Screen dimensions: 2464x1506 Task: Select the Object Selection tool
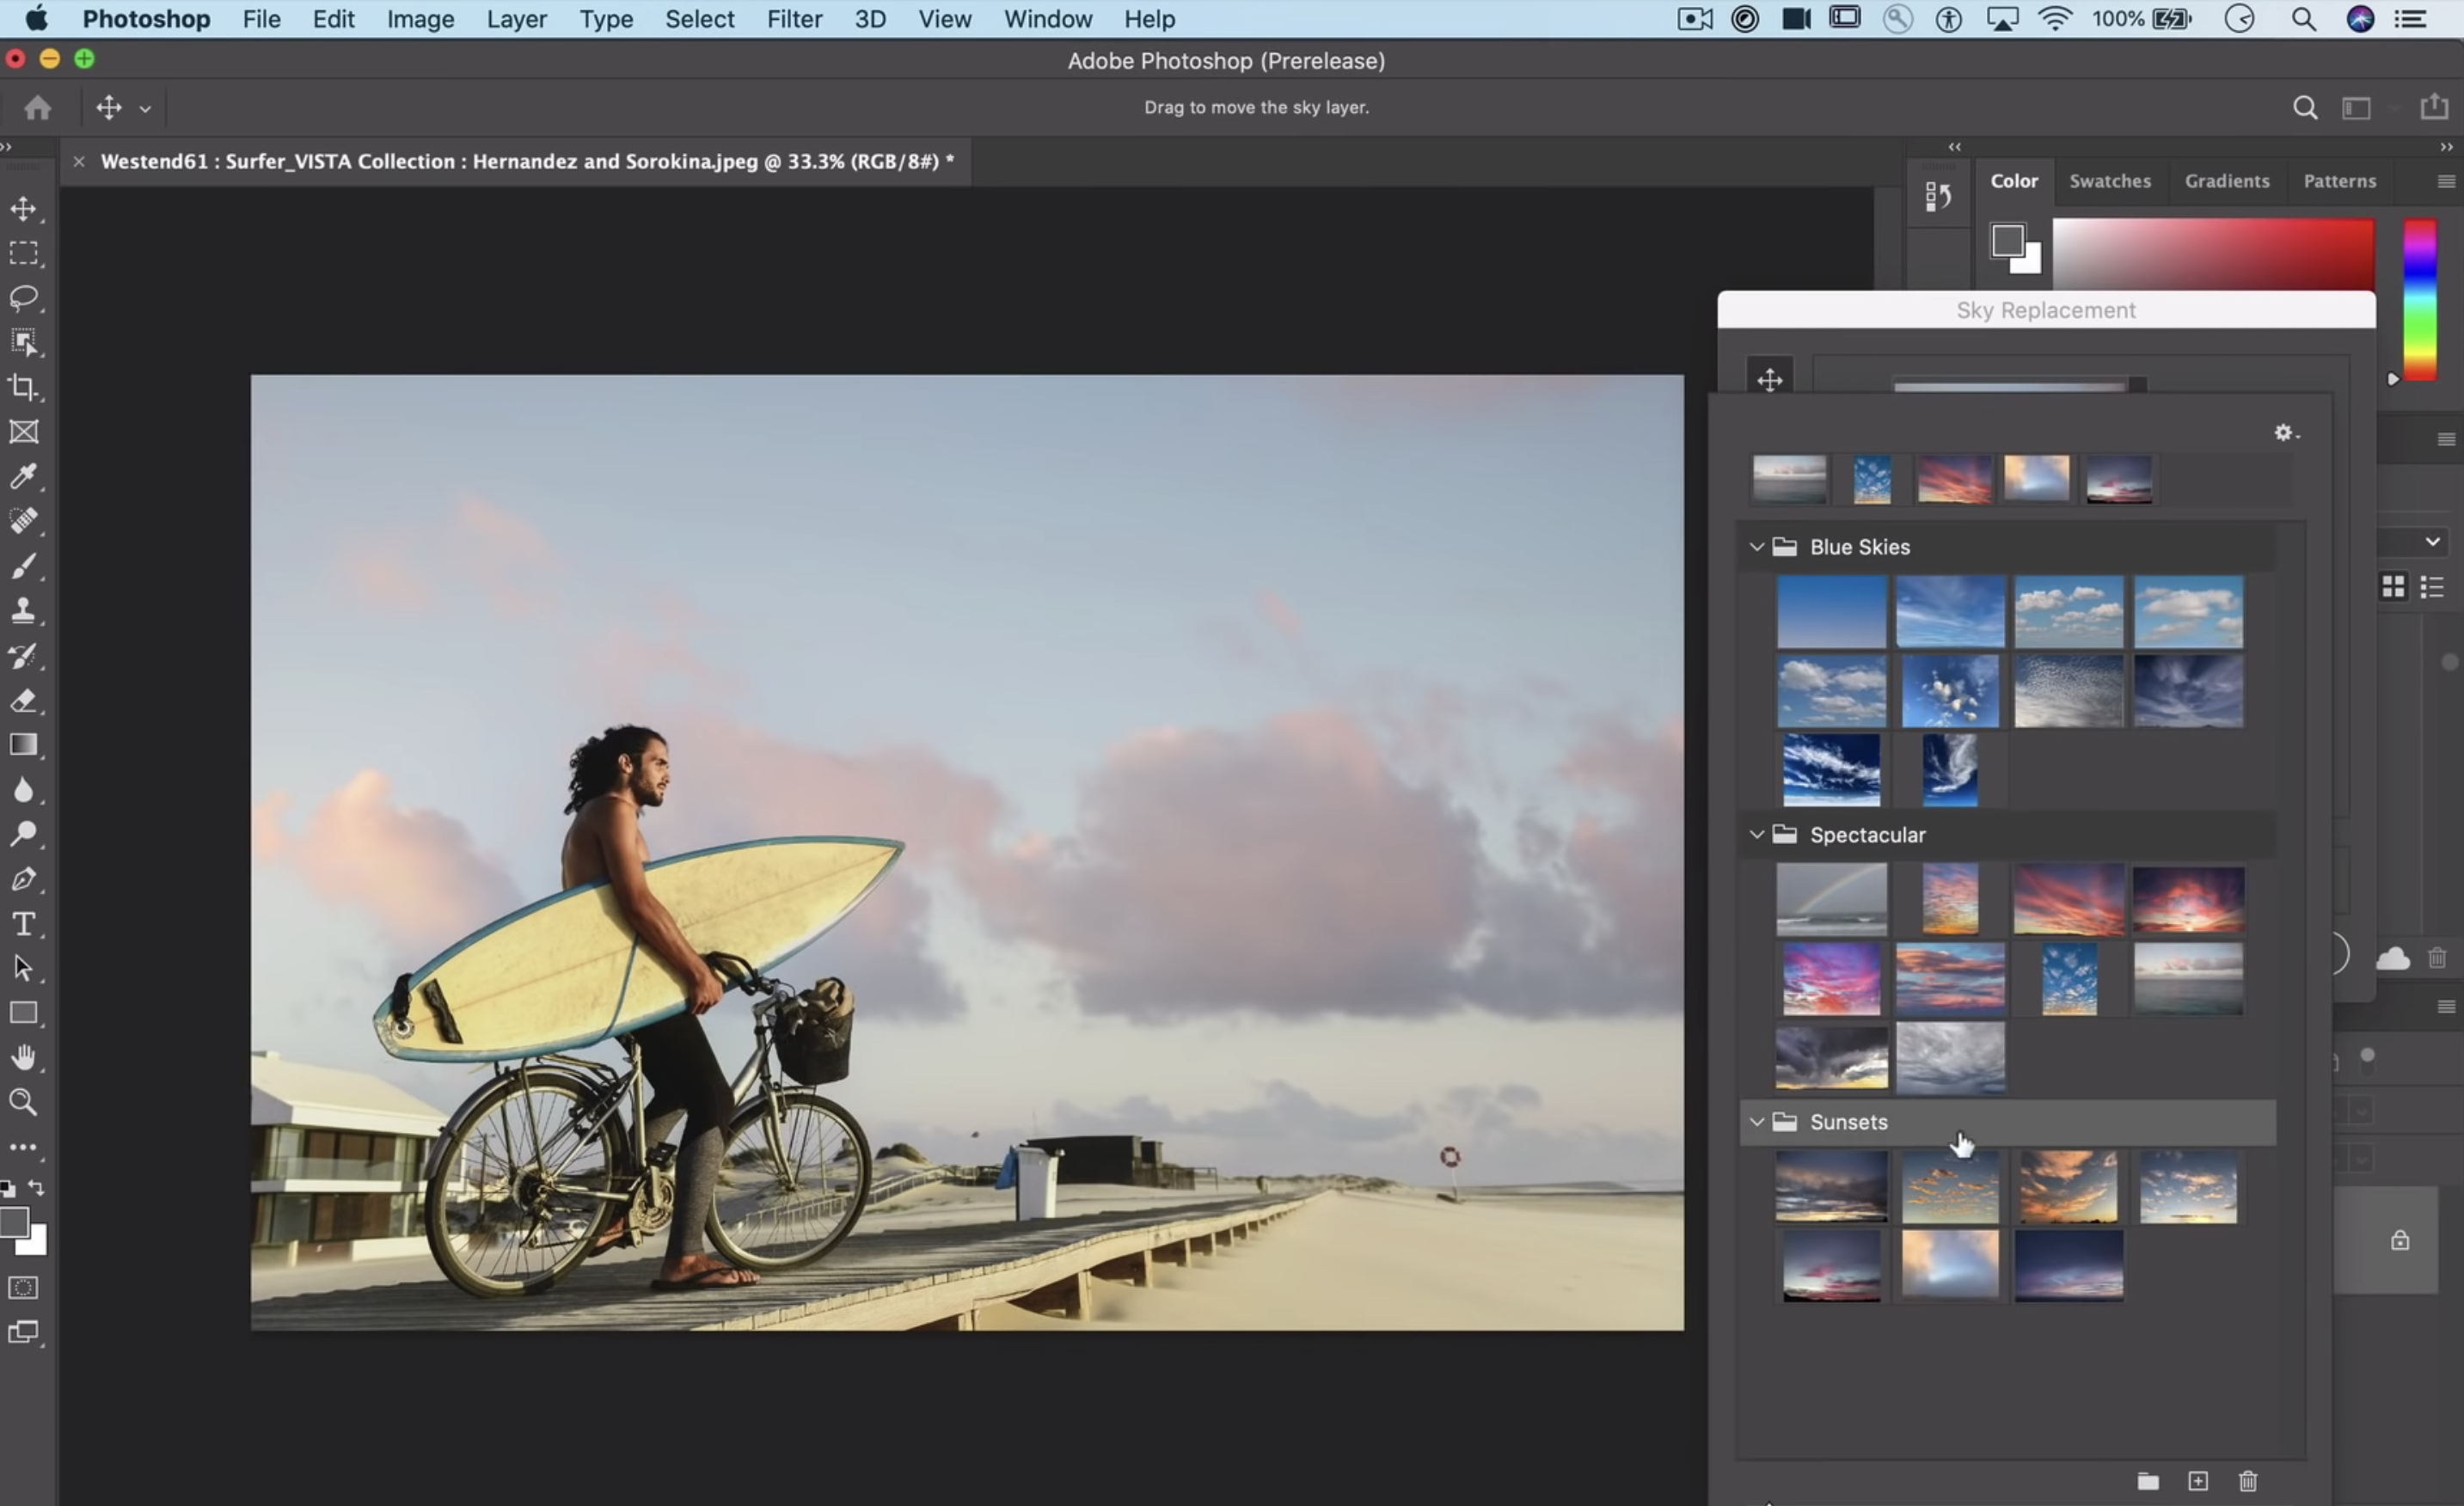[x=24, y=342]
